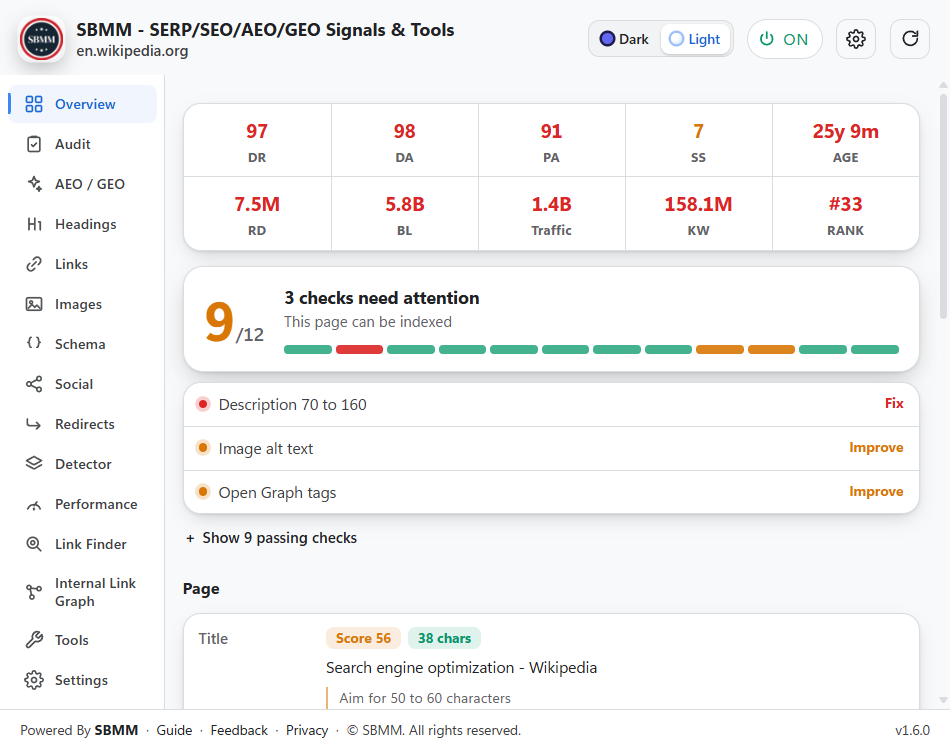Click the Images picture icon

pos(34,304)
